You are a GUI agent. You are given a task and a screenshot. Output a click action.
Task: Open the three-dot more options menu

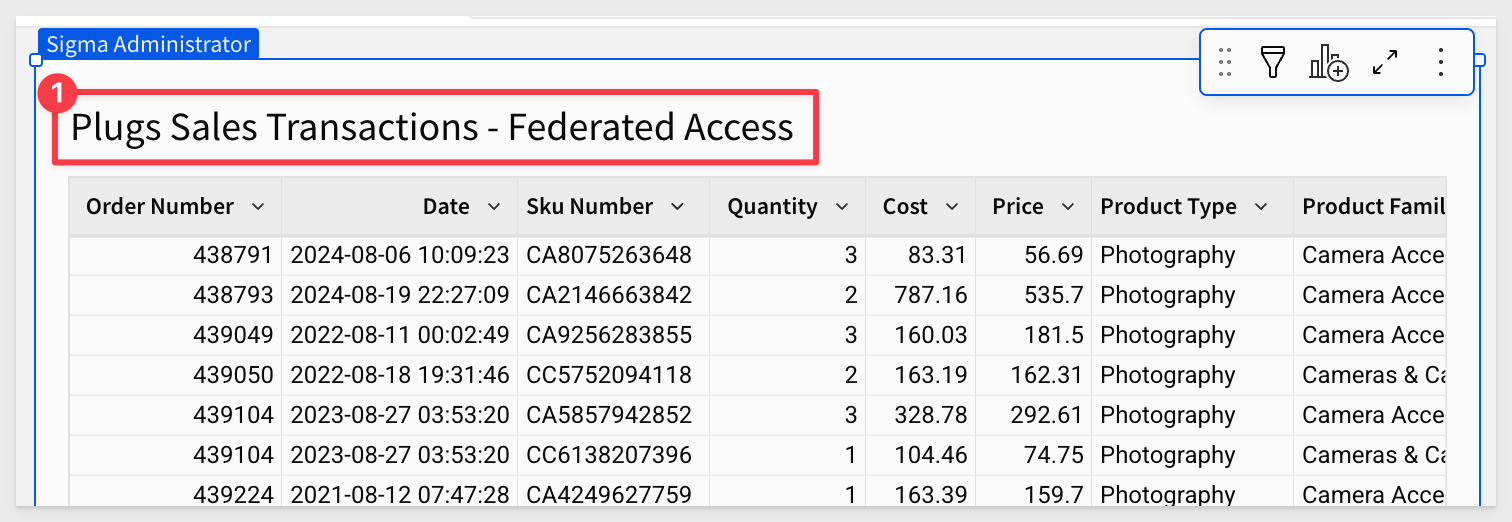[1441, 62]
